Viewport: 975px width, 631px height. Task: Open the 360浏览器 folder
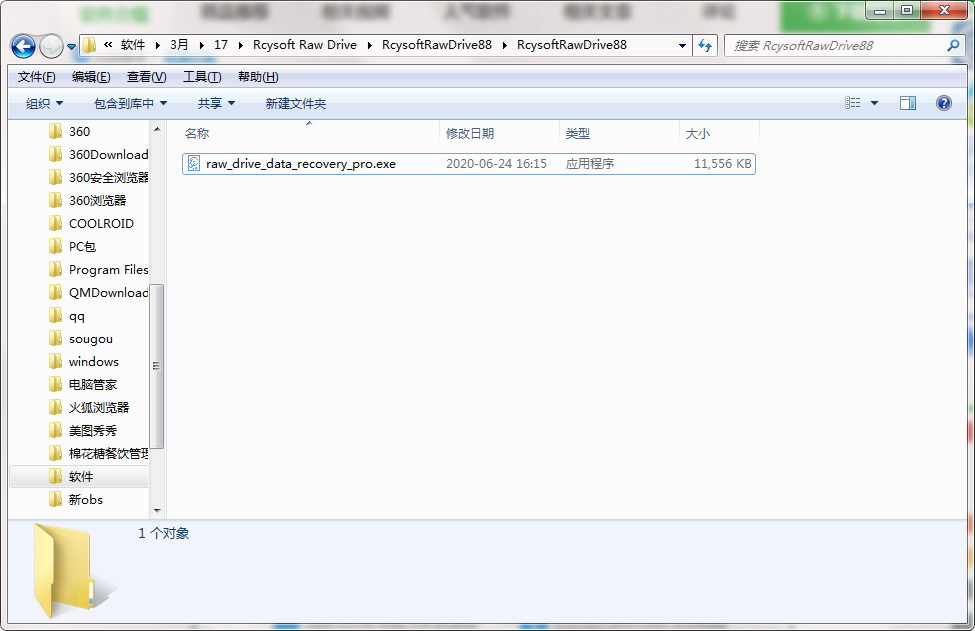[97, 201]
